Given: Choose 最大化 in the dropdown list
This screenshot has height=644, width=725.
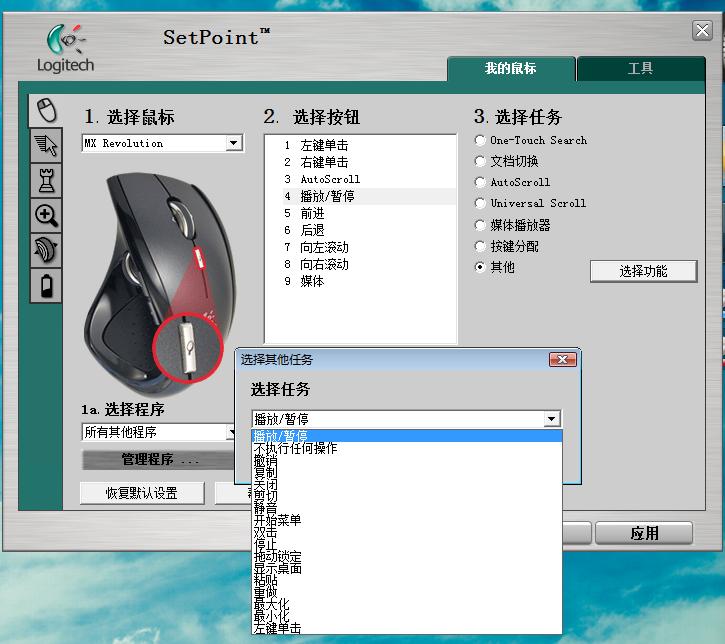Looking at the screenshot, I should click(x=407, y=604).
